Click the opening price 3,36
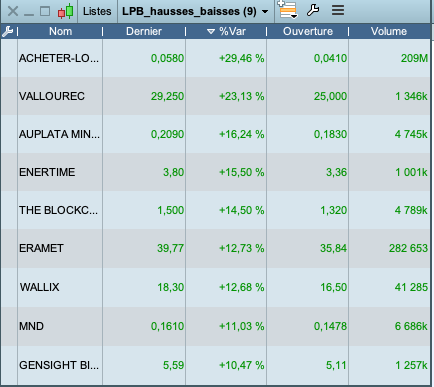Image resolution: width=434 pixels, height=387 pixels. pyautogui.click(x=336, y=172)
